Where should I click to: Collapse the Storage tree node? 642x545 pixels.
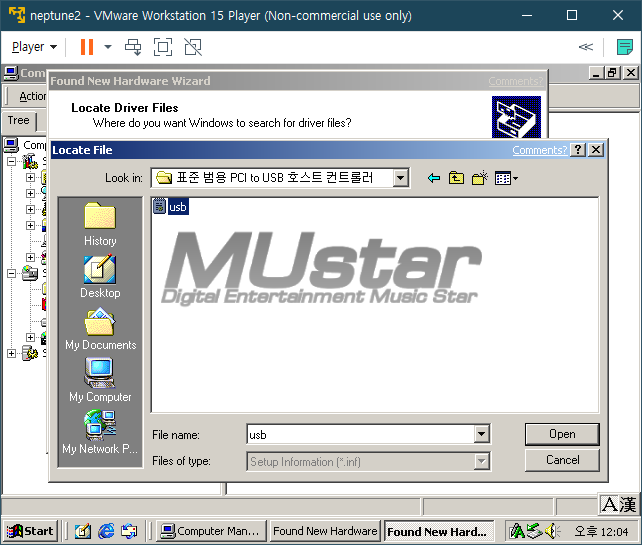click(11, 273)
